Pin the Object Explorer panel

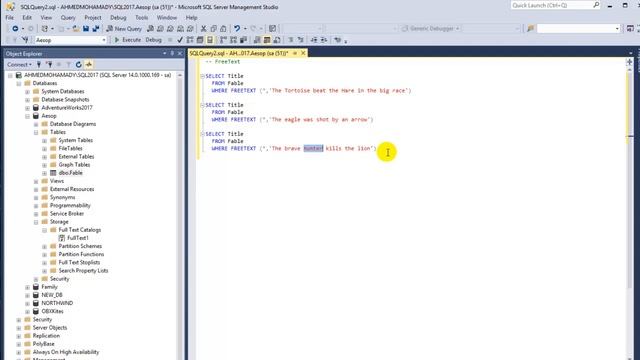pyautogui.click(x=172, y=53)
